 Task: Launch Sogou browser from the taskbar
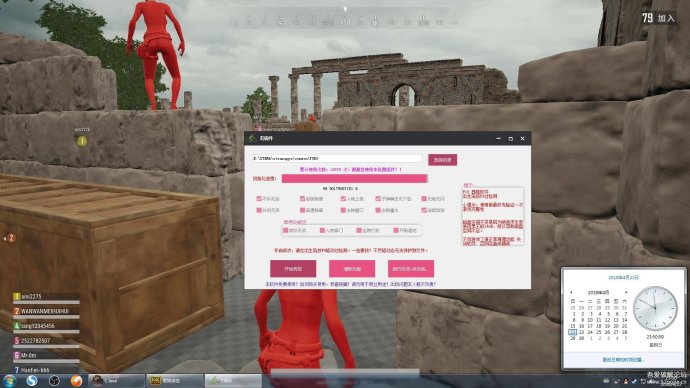click(x=32, y=381)
